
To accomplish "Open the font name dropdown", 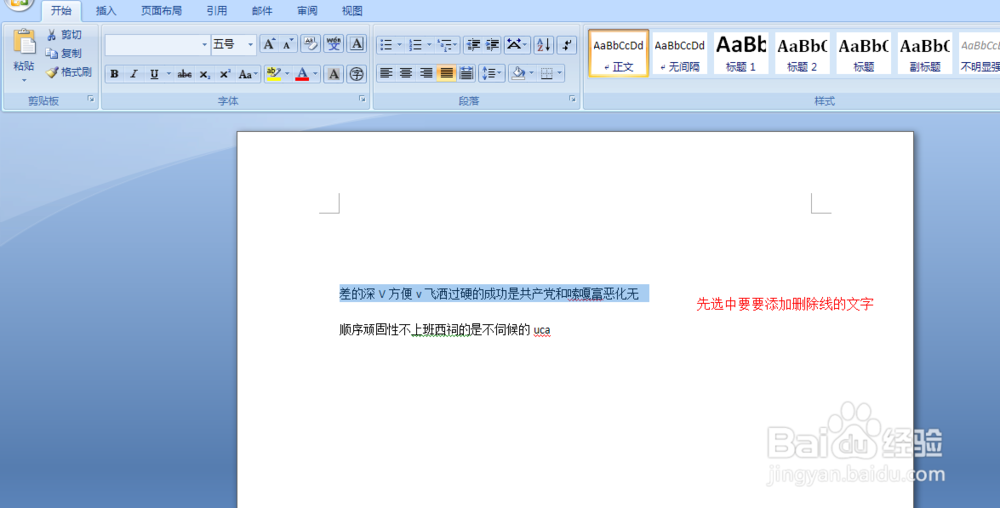I will [205, 45].
